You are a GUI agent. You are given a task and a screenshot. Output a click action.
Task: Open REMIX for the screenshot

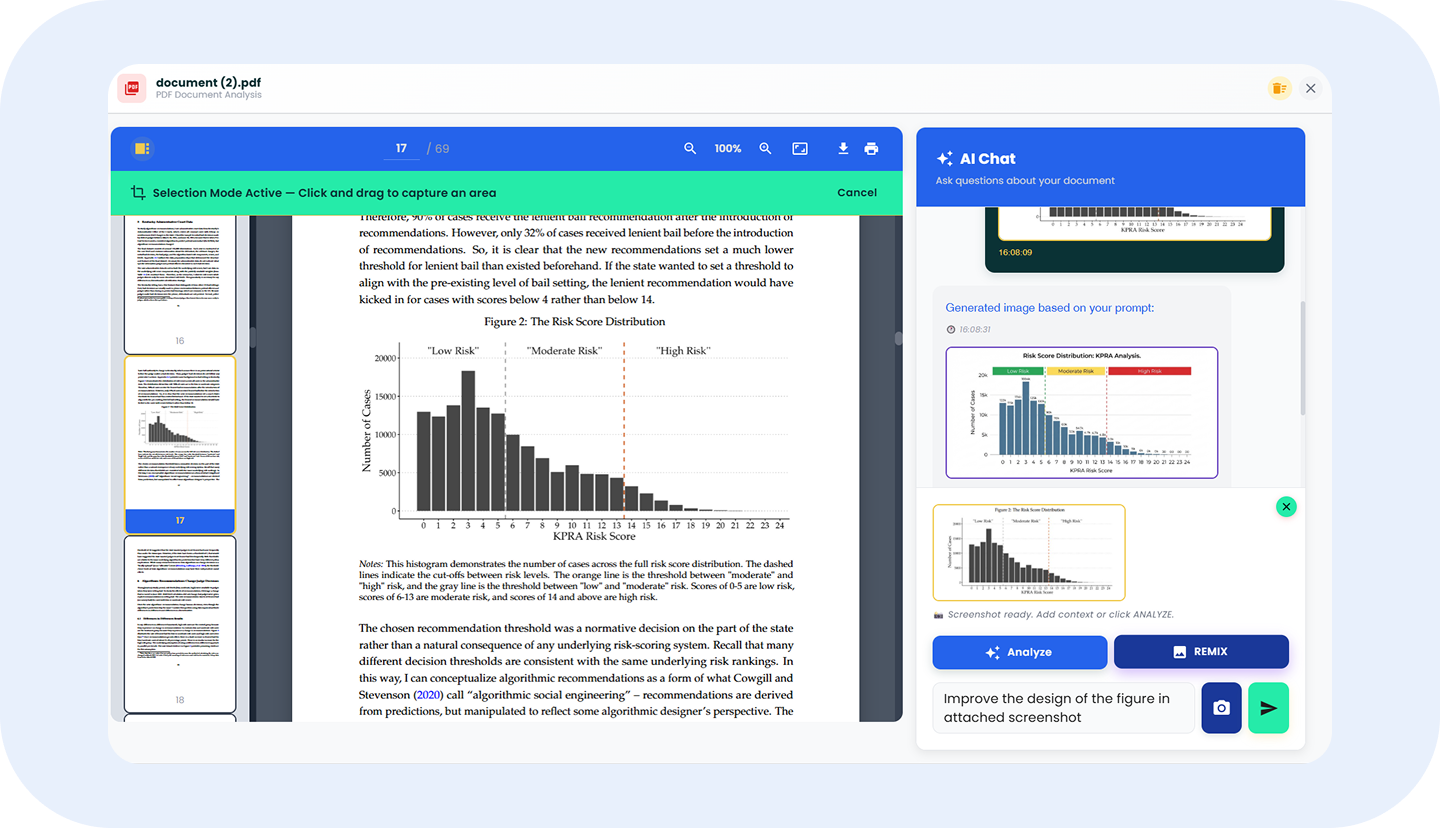click(1201, 652)
